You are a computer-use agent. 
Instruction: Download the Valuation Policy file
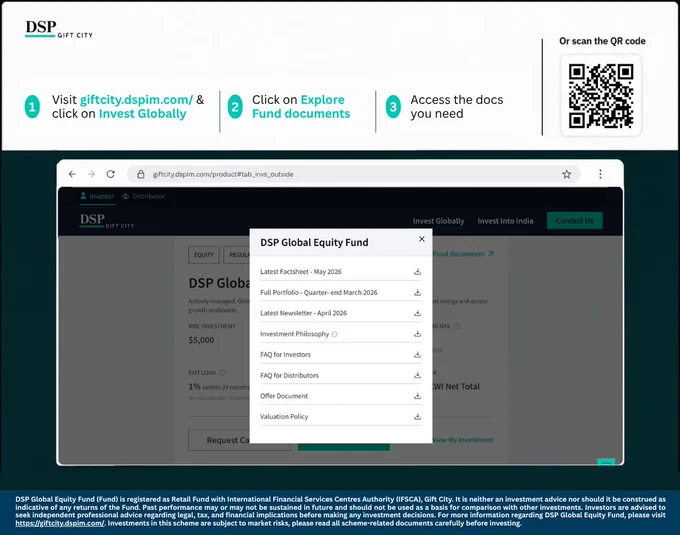pyautogui.click(x=417, y=417)
